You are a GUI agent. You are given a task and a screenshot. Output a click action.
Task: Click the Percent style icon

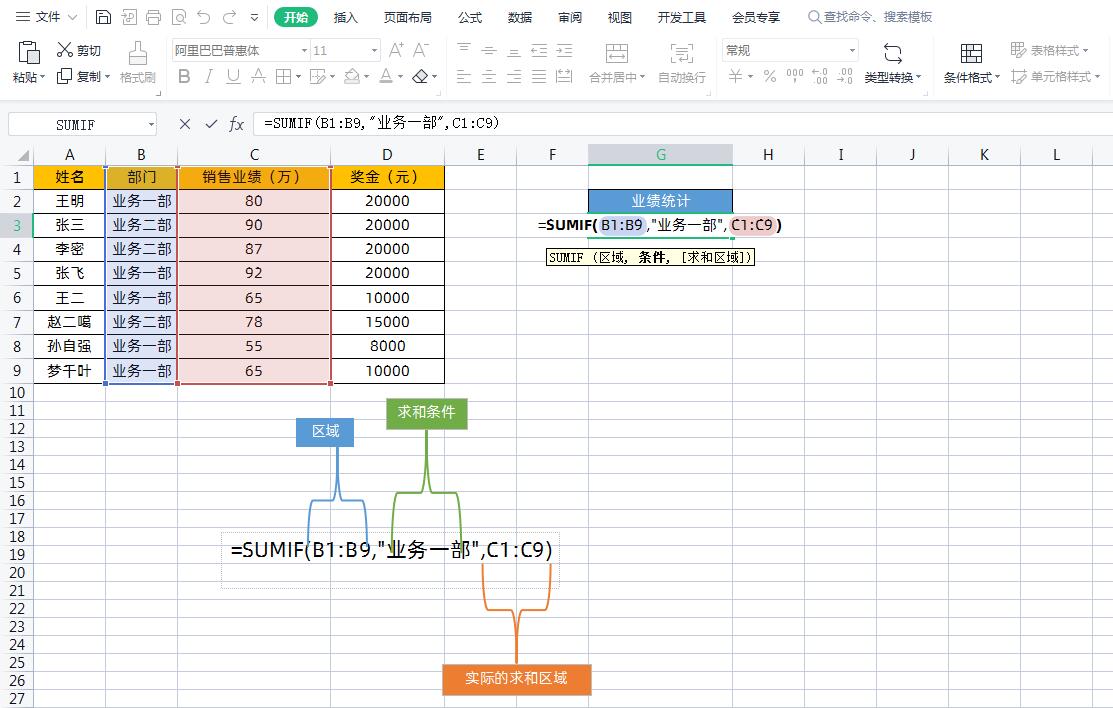pyautogui.click(x=770, y=76)
